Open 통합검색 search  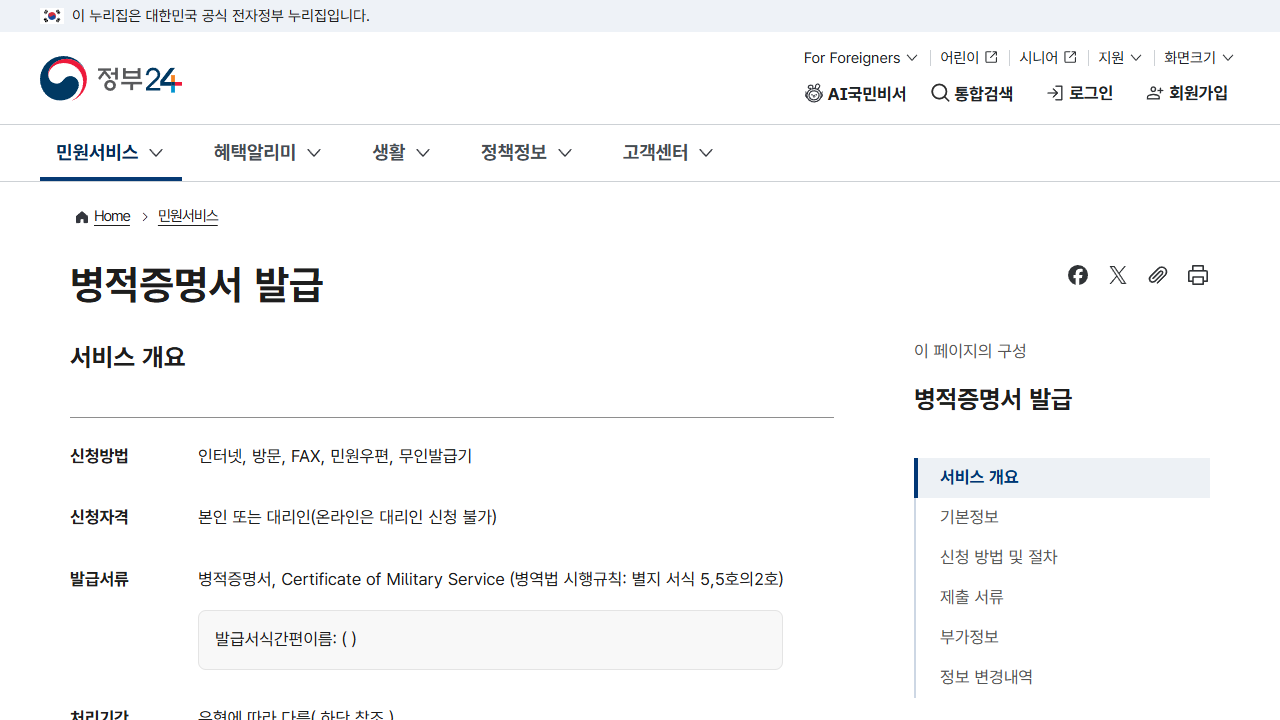tap(972, 94)
